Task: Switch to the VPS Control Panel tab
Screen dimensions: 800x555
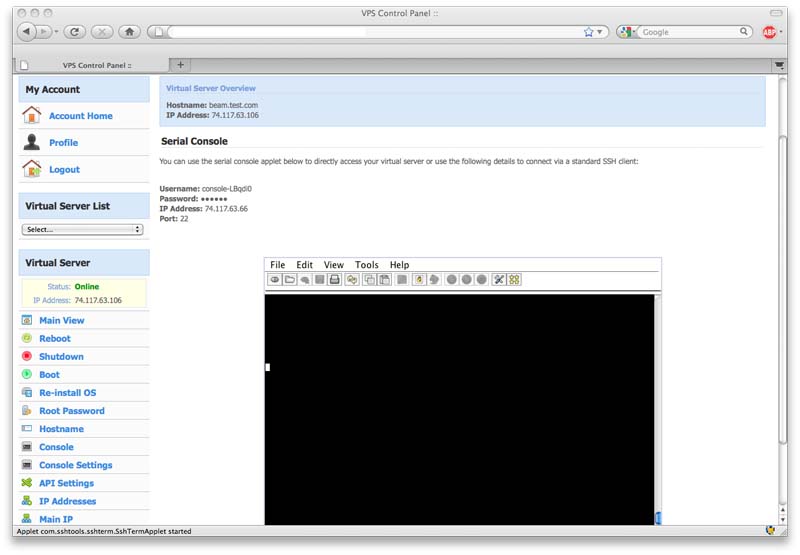Action: click(x=97, y=65)
